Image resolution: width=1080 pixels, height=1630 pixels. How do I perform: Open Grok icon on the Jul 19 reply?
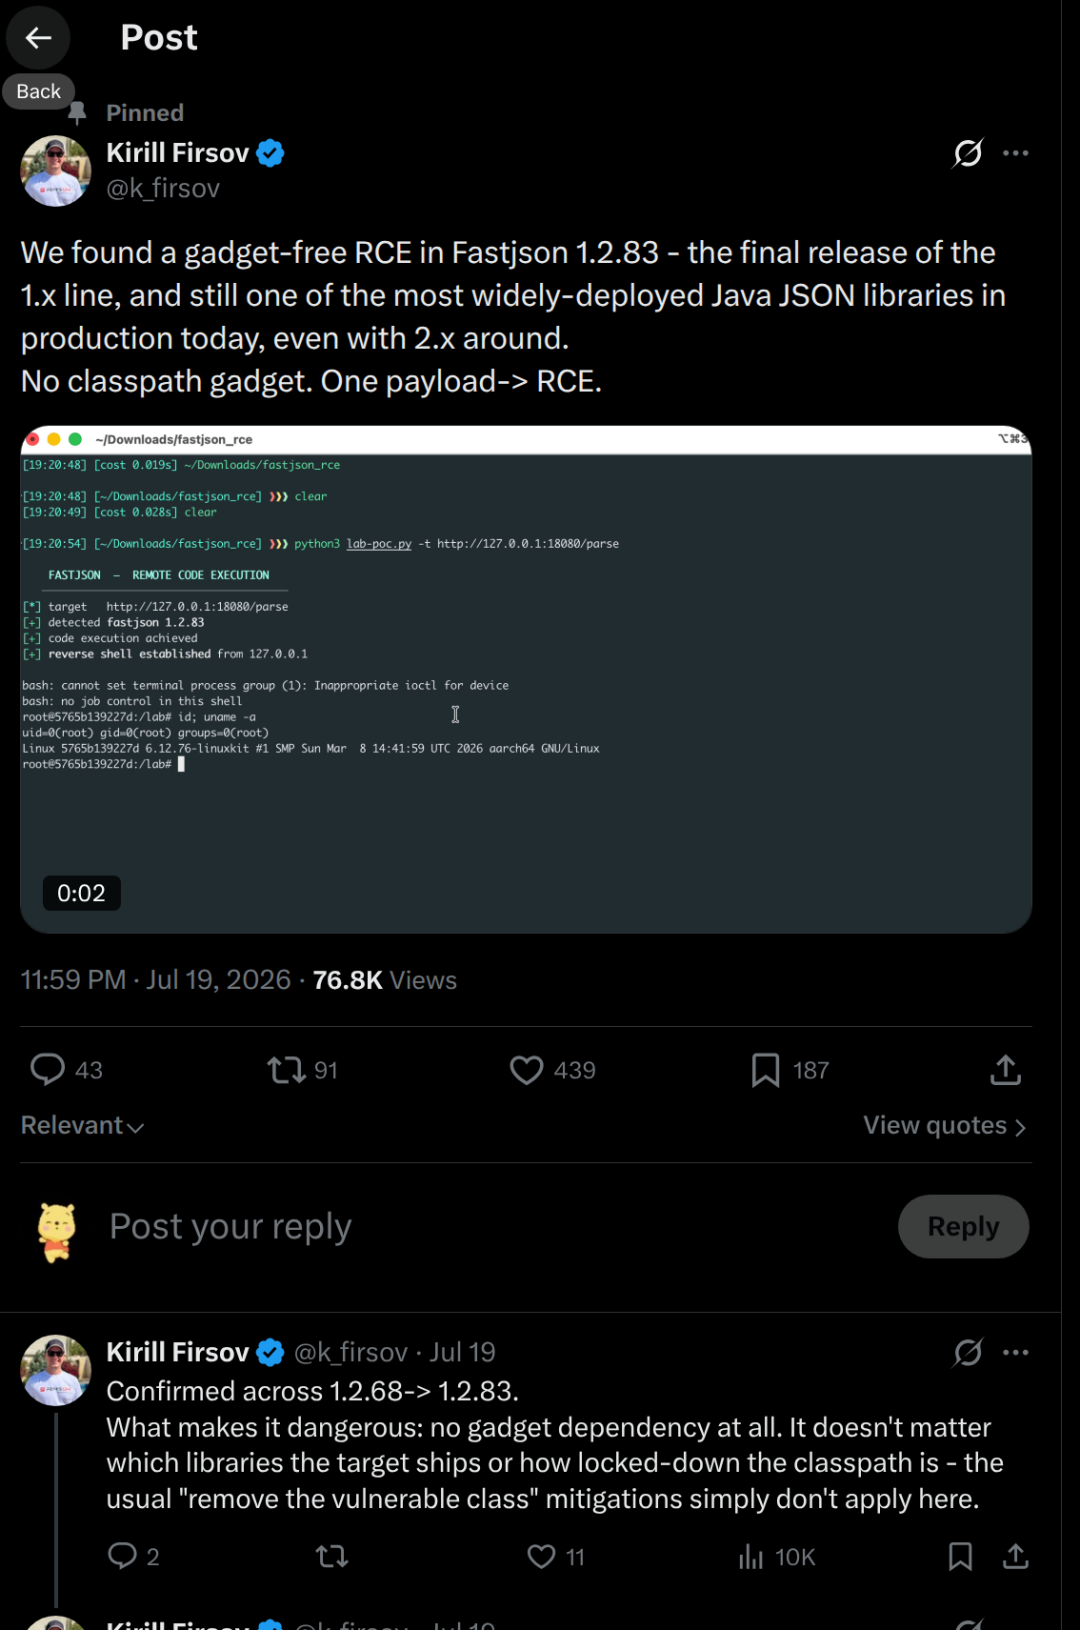point(967,1352)
